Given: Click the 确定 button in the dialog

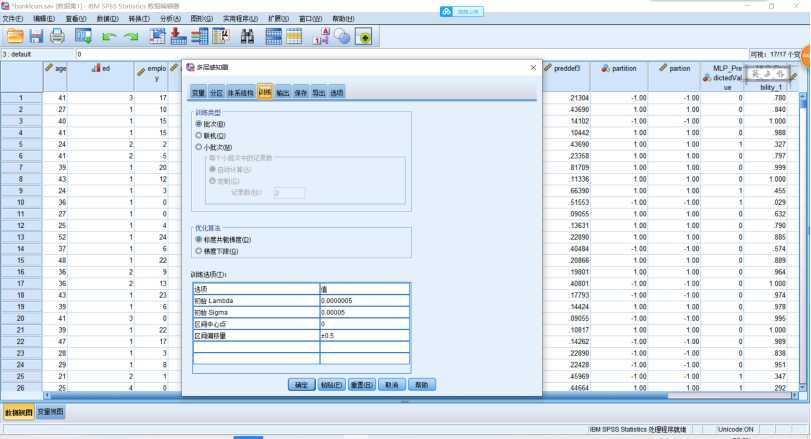Looking at the screenshot, I should click(x=302, y=385).
